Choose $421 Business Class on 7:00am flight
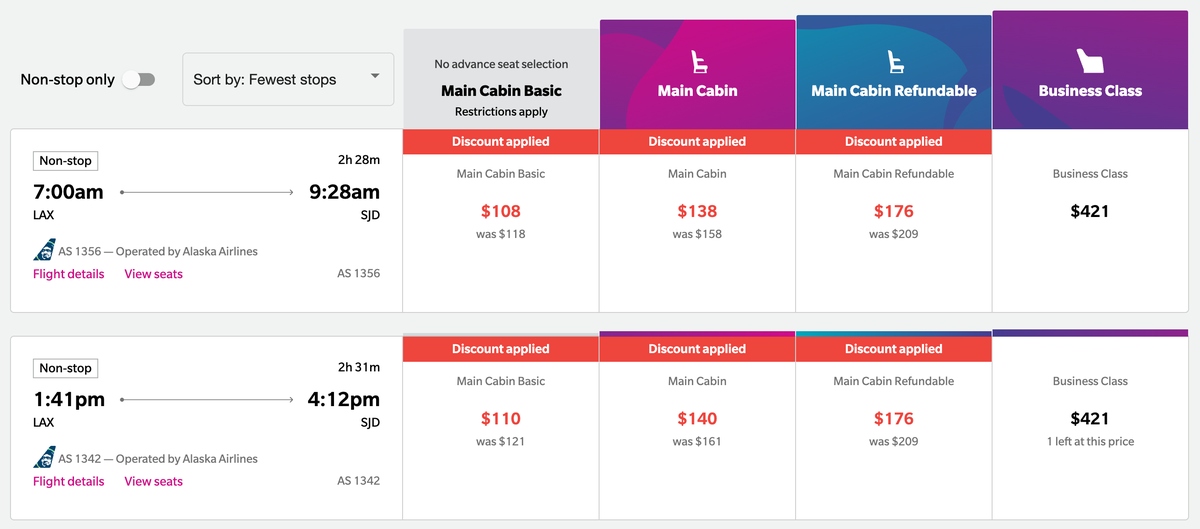The height and width of the screenshot is (529, 1200). (x=1090, y=221)
